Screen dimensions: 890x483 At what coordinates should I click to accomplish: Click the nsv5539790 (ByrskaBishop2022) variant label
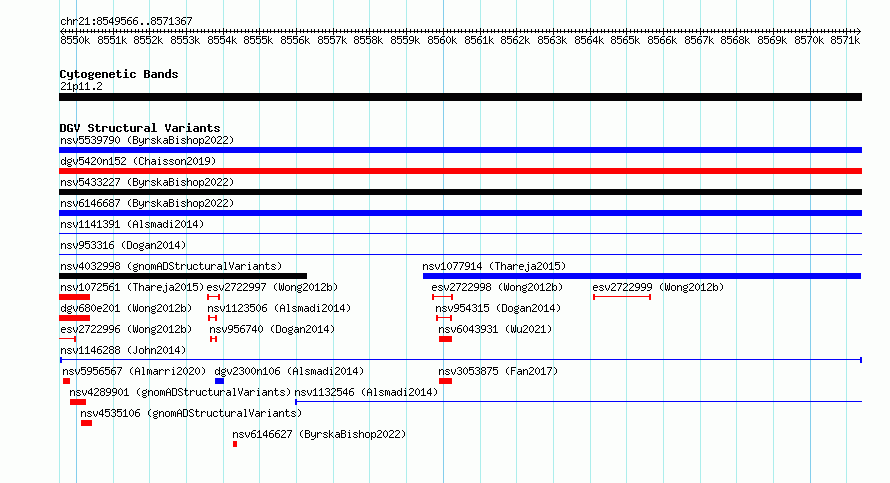coord(147,140)
